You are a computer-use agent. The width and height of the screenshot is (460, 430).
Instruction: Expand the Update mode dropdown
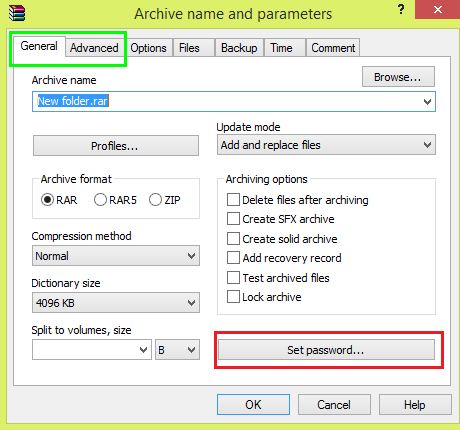pyautogui.click(x=326, y=145)
